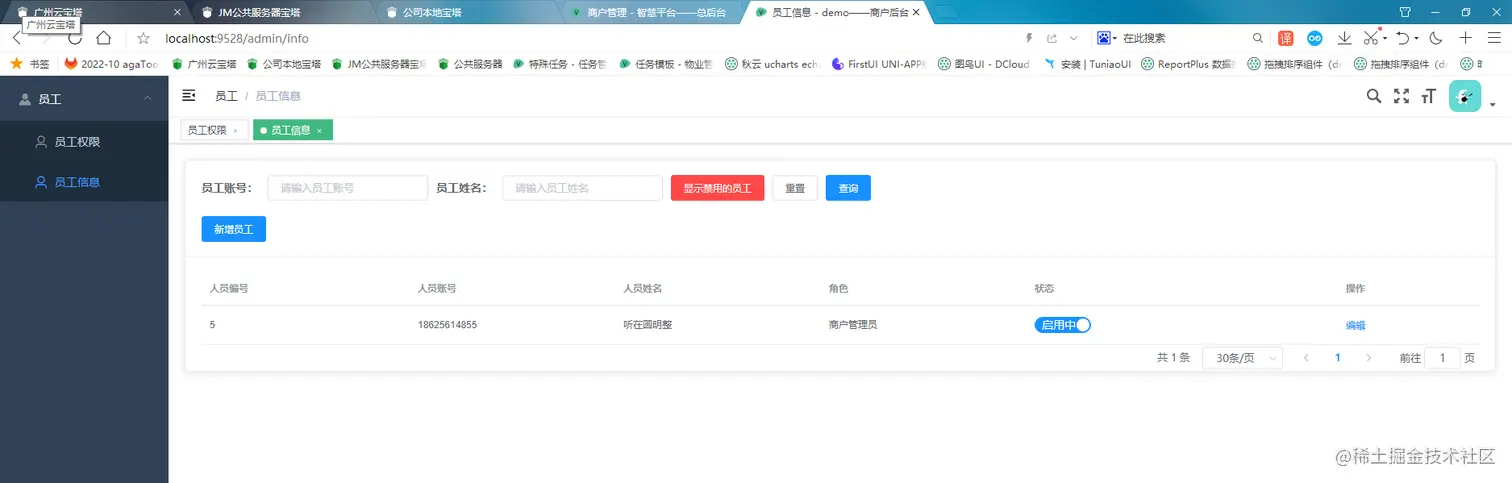Go to previous page arrow in pagination

click(1306, 357)
